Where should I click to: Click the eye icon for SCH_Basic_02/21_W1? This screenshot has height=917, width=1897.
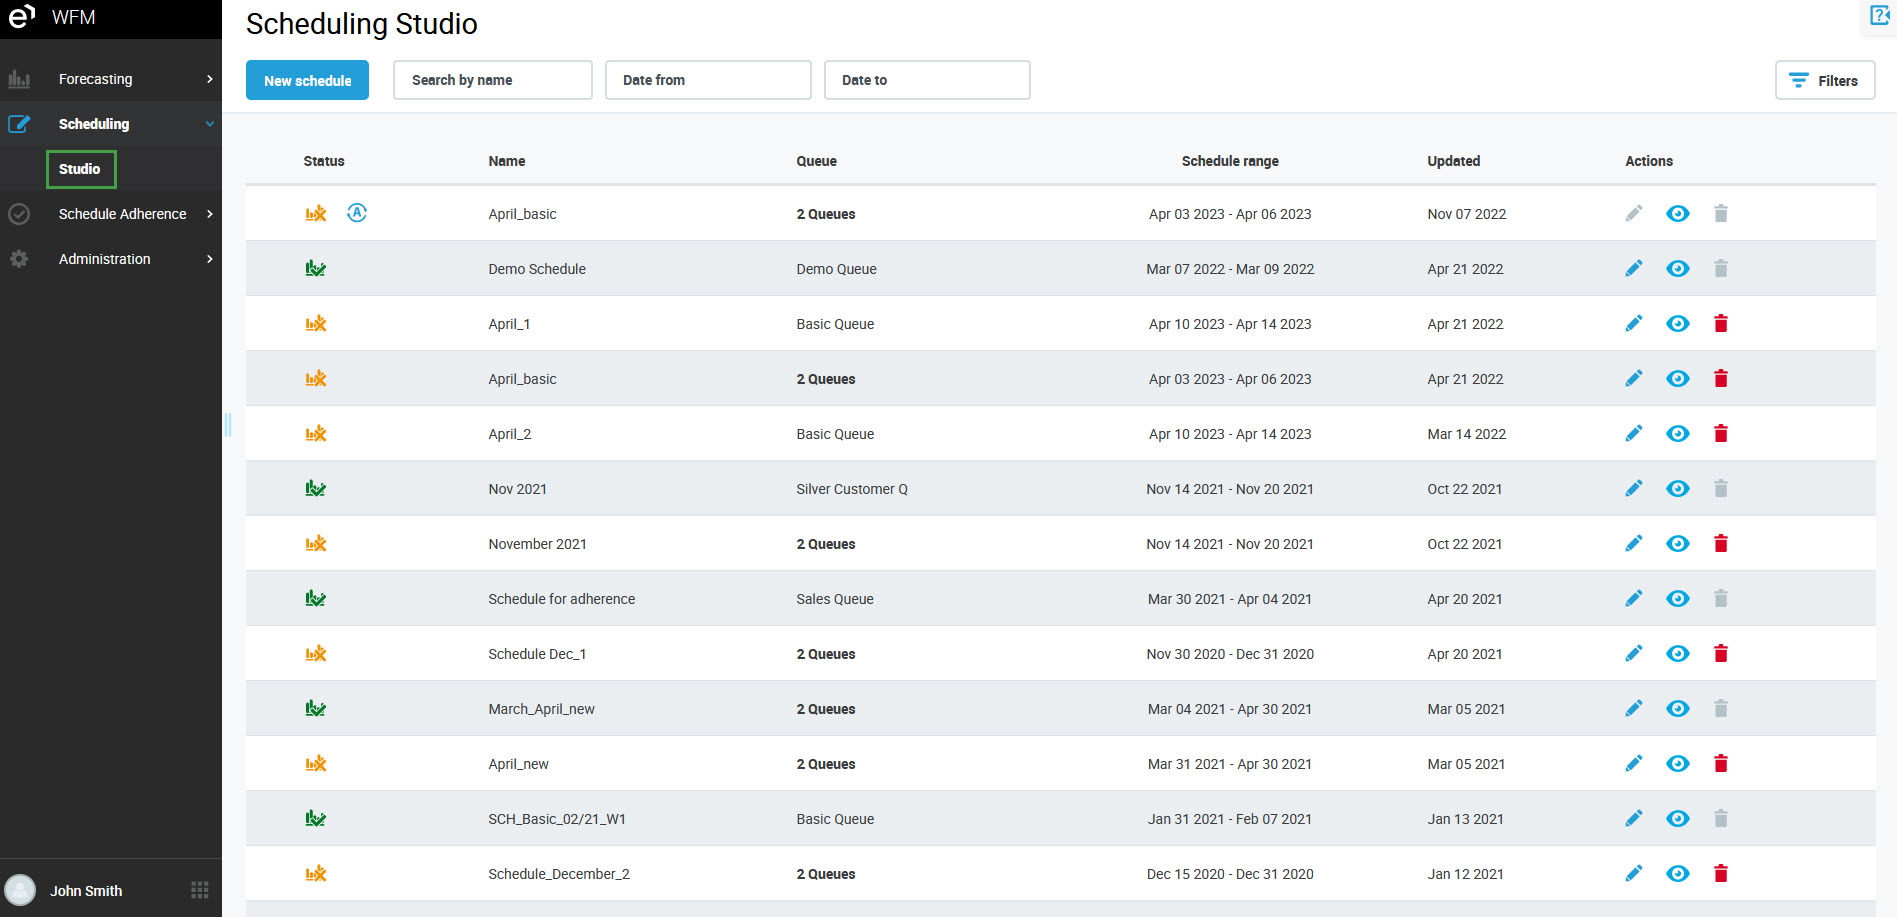(1677, 818)
